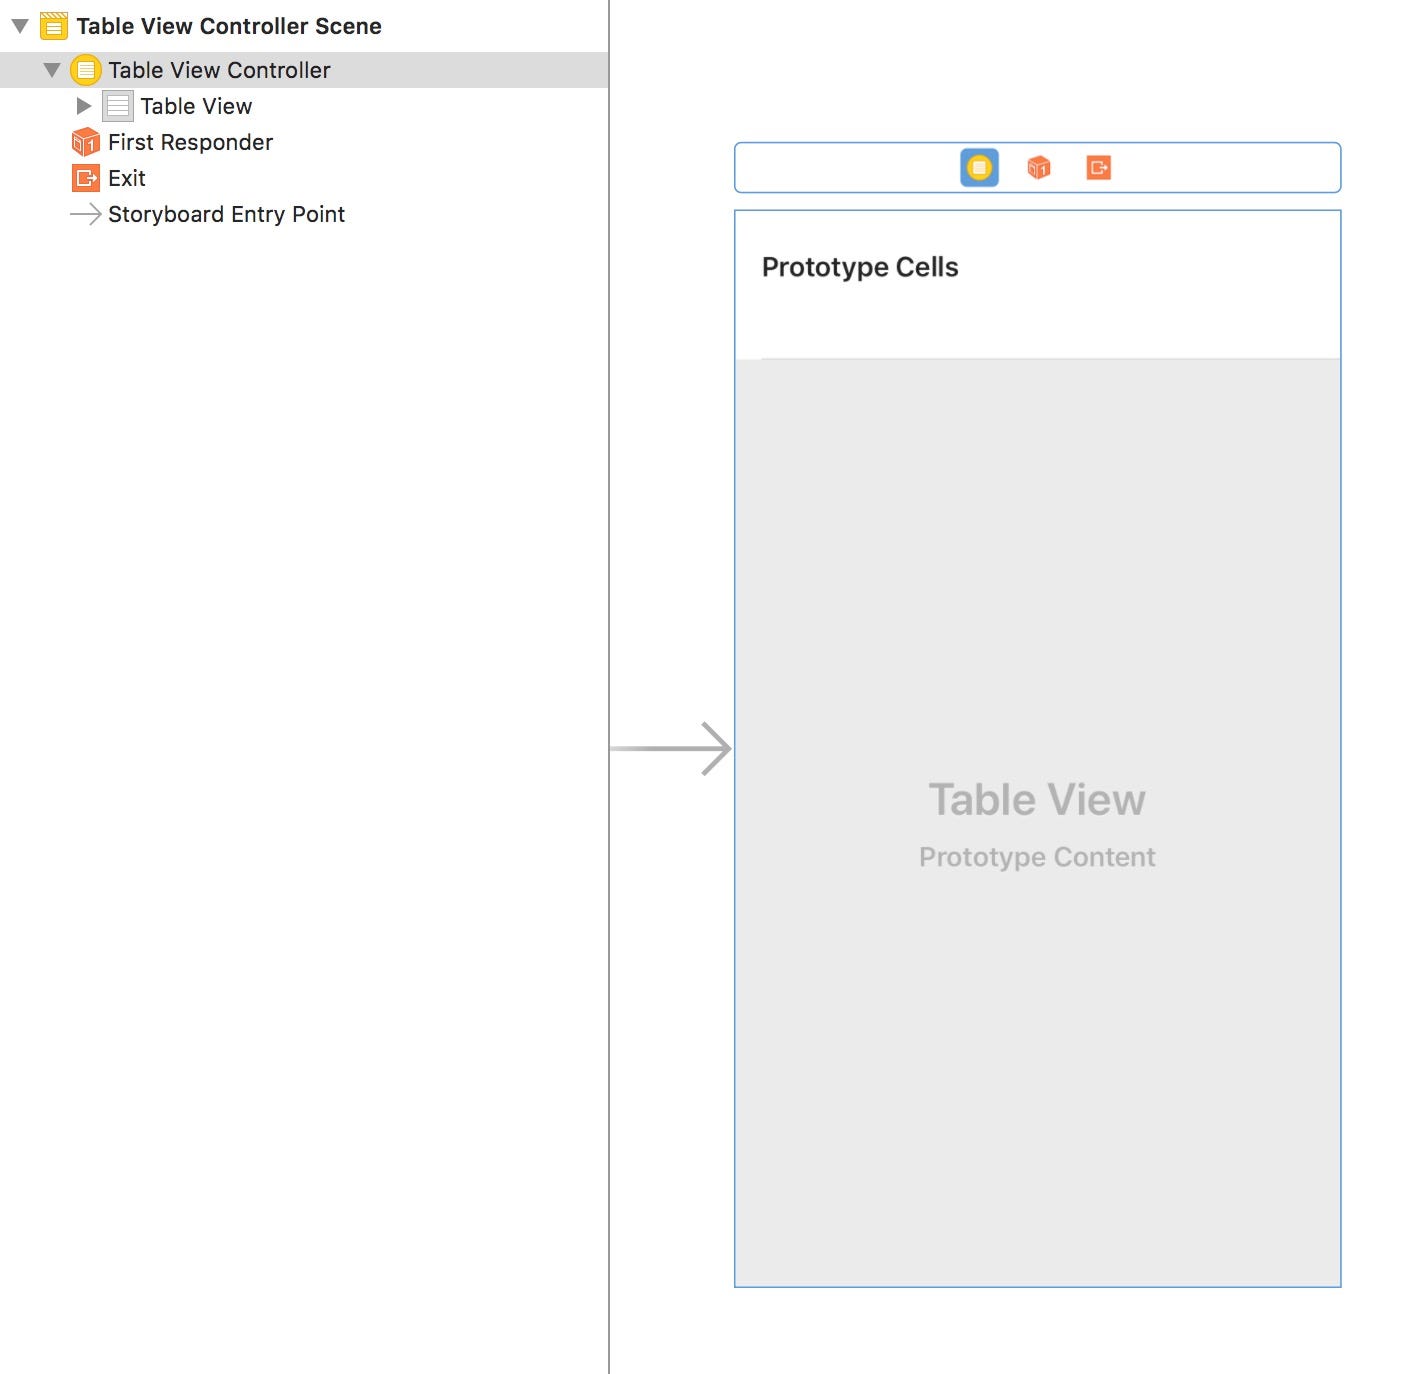1422x1374 pixels.
Task: Click the Table View Controller outline row
Action: tap(219, 70)
